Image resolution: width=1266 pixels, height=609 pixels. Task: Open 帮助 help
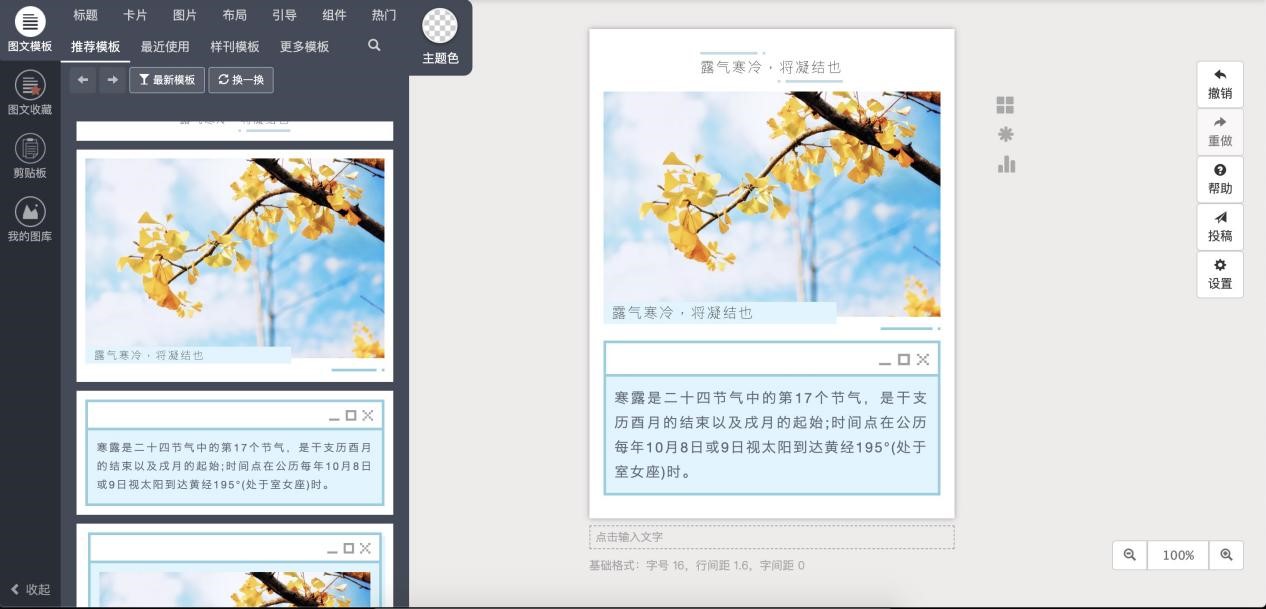(1220, 179)
